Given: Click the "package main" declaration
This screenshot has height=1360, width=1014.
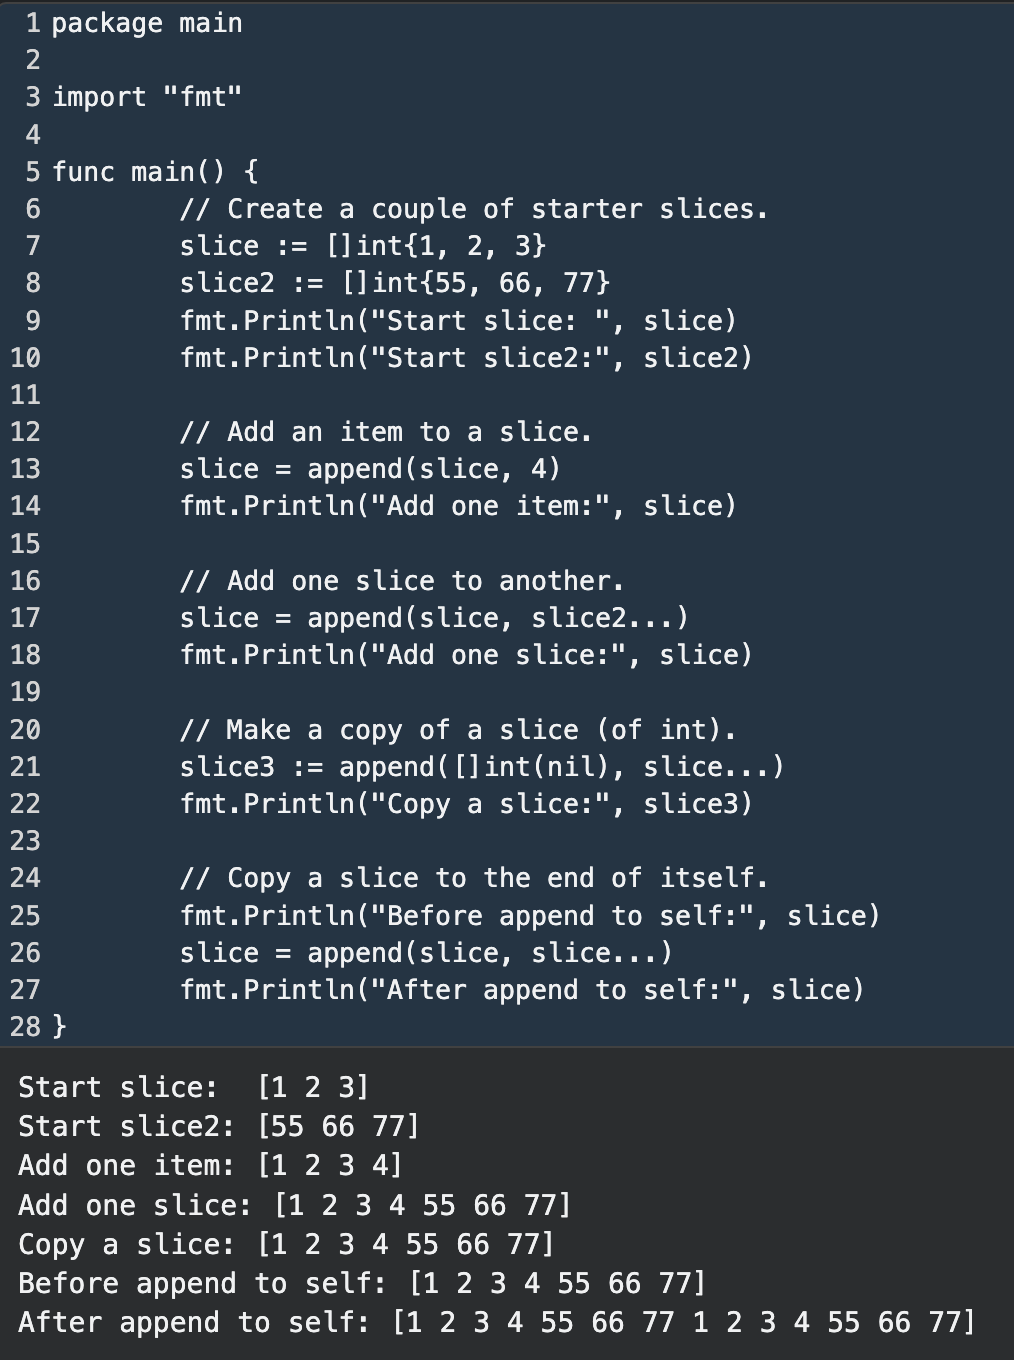Looking at the screenshot, I should pyautogui.click(x=147, y=23).
